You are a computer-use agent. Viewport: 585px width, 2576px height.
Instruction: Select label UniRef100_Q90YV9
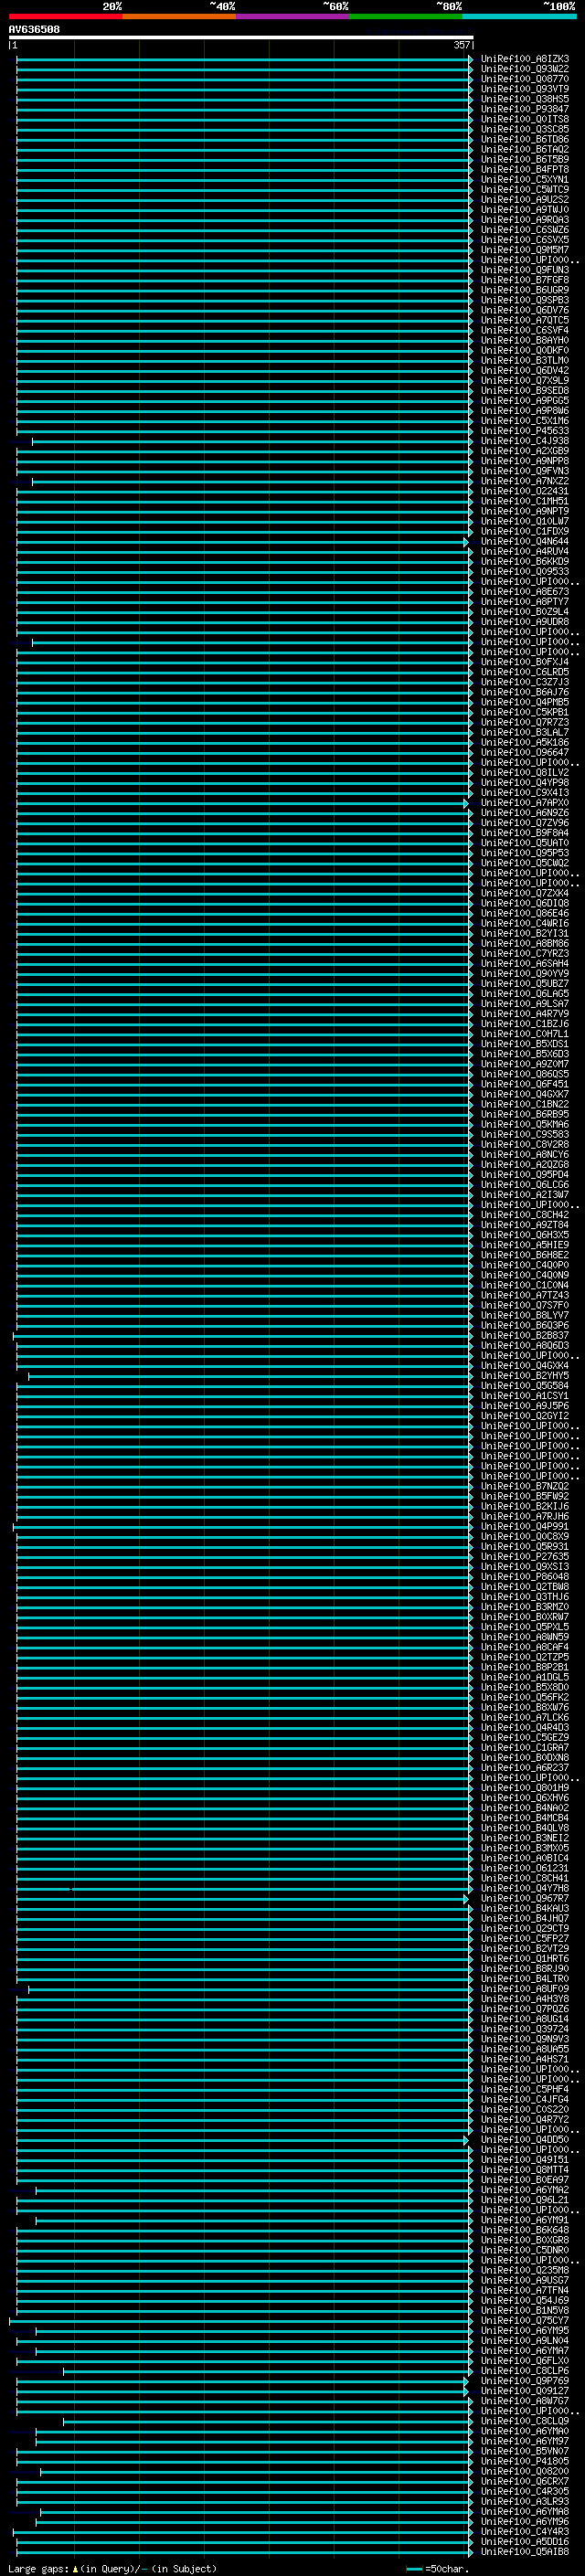click(524, 973)
